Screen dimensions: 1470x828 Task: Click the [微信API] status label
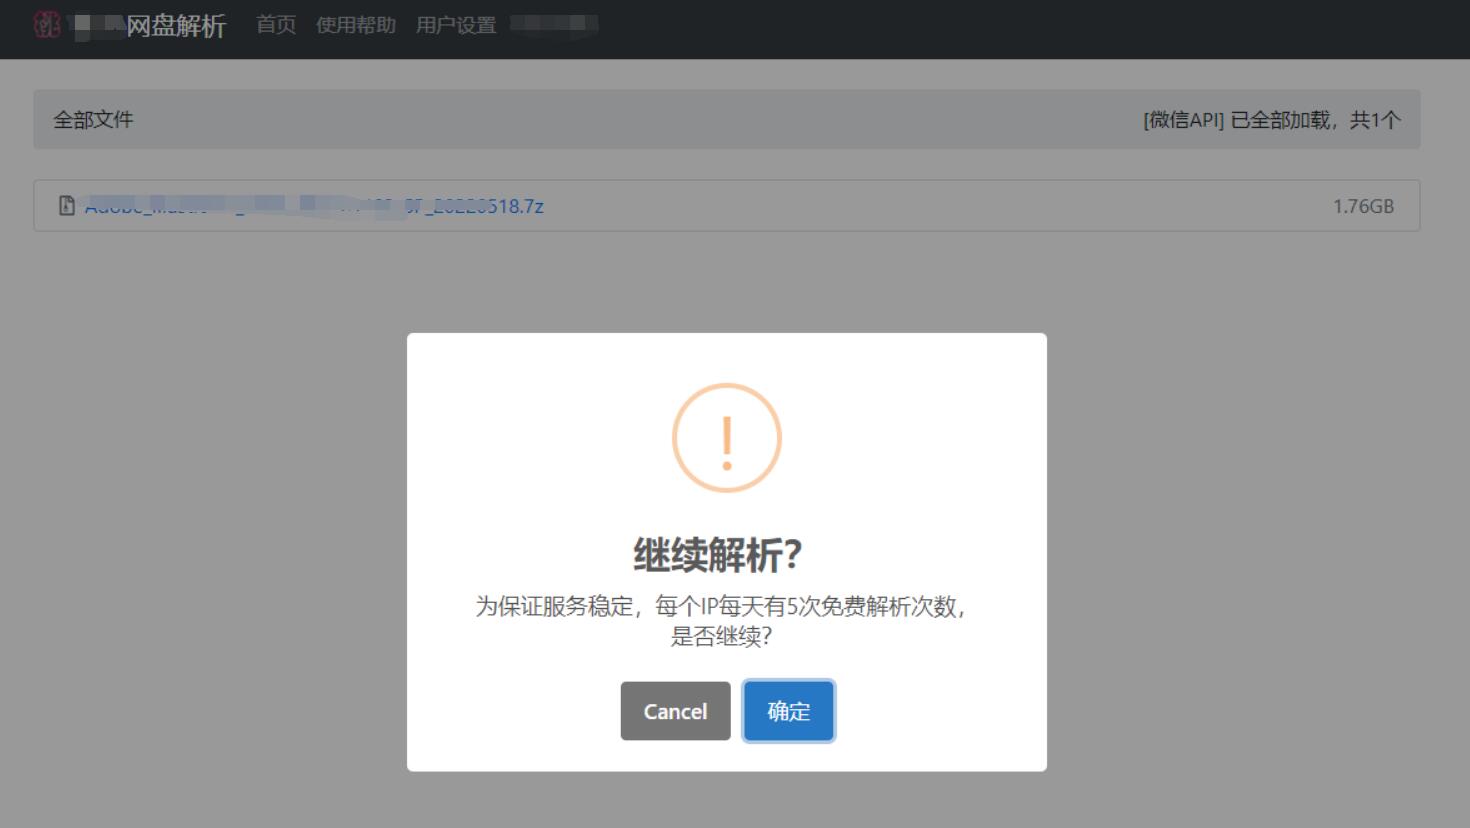coord(1183,120)
